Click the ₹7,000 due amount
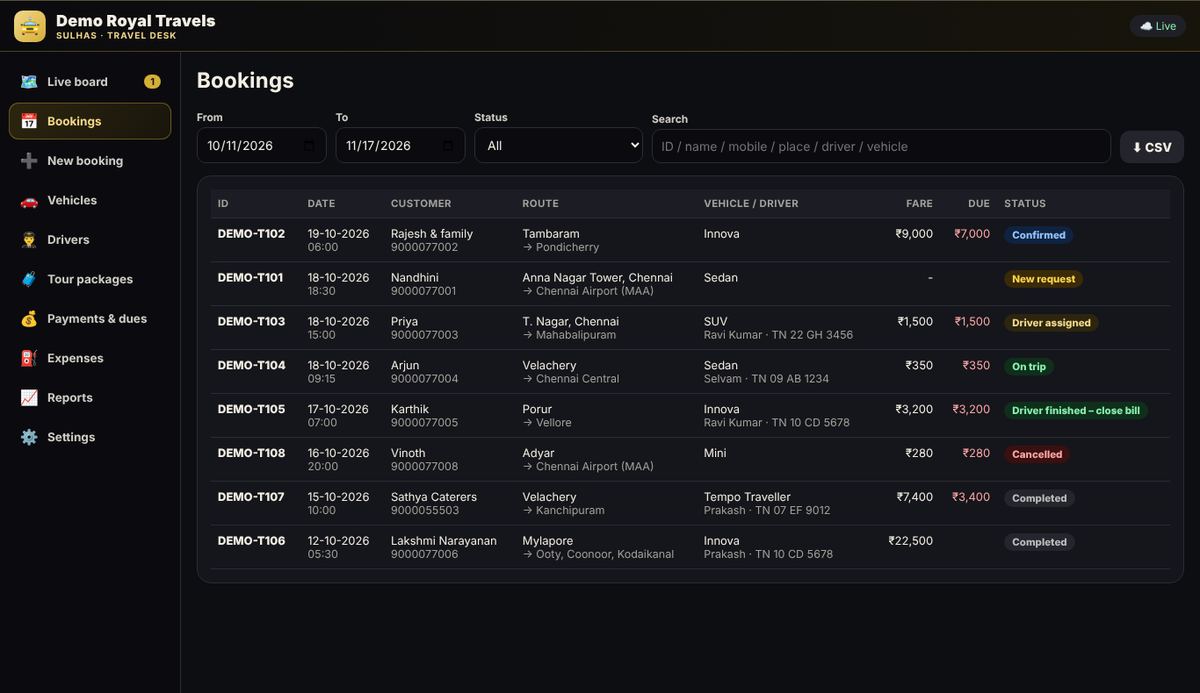The height and width of the screenshot is (693, 1200). (x=972, y=234)
